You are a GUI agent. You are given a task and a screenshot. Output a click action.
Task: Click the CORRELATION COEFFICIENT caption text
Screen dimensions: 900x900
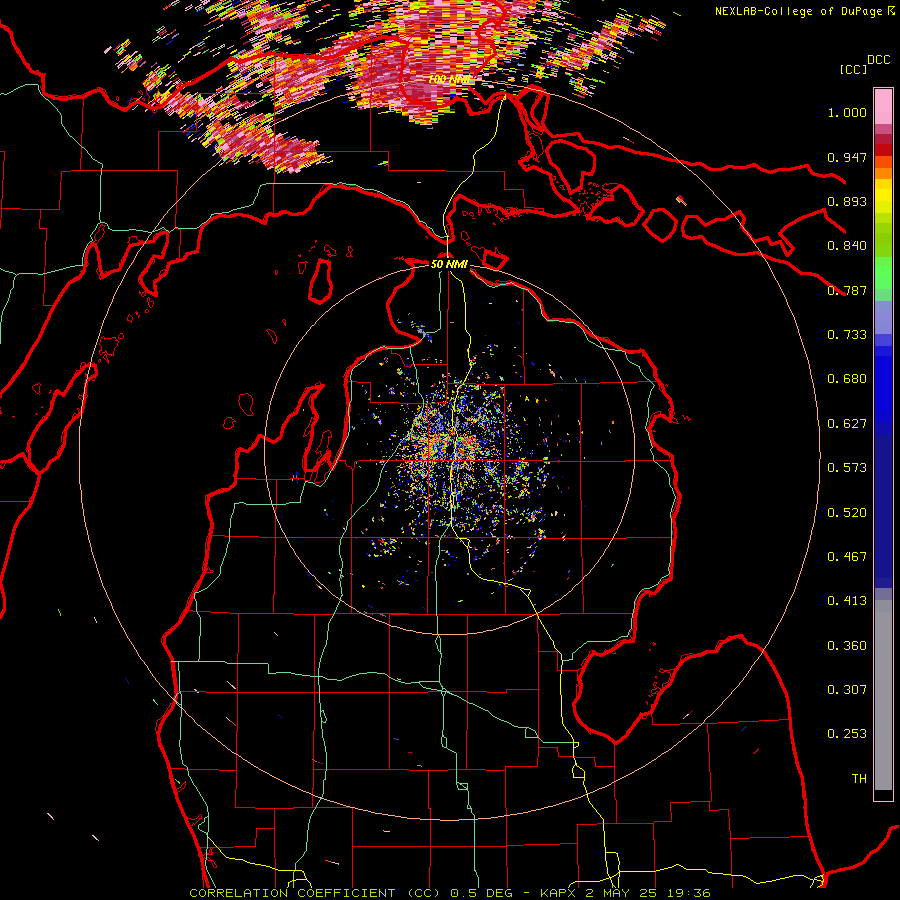[x=450, y=893]
